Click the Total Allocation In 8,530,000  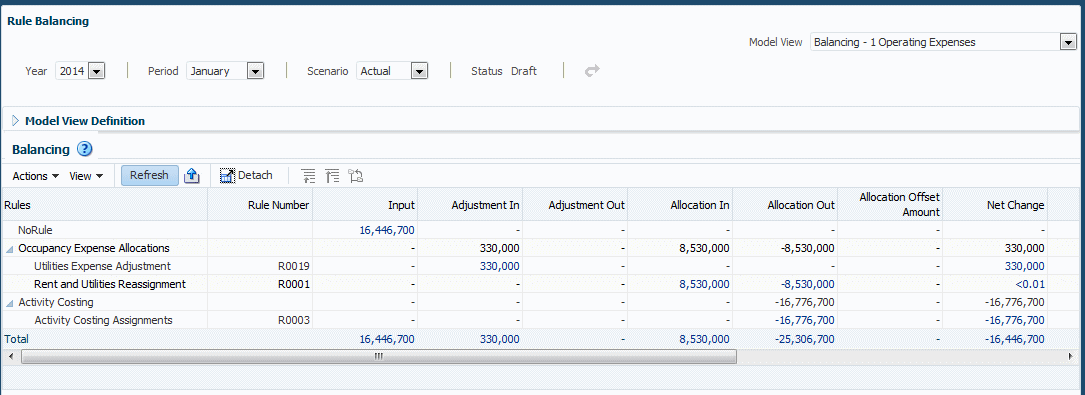click(x=704, y=339)
